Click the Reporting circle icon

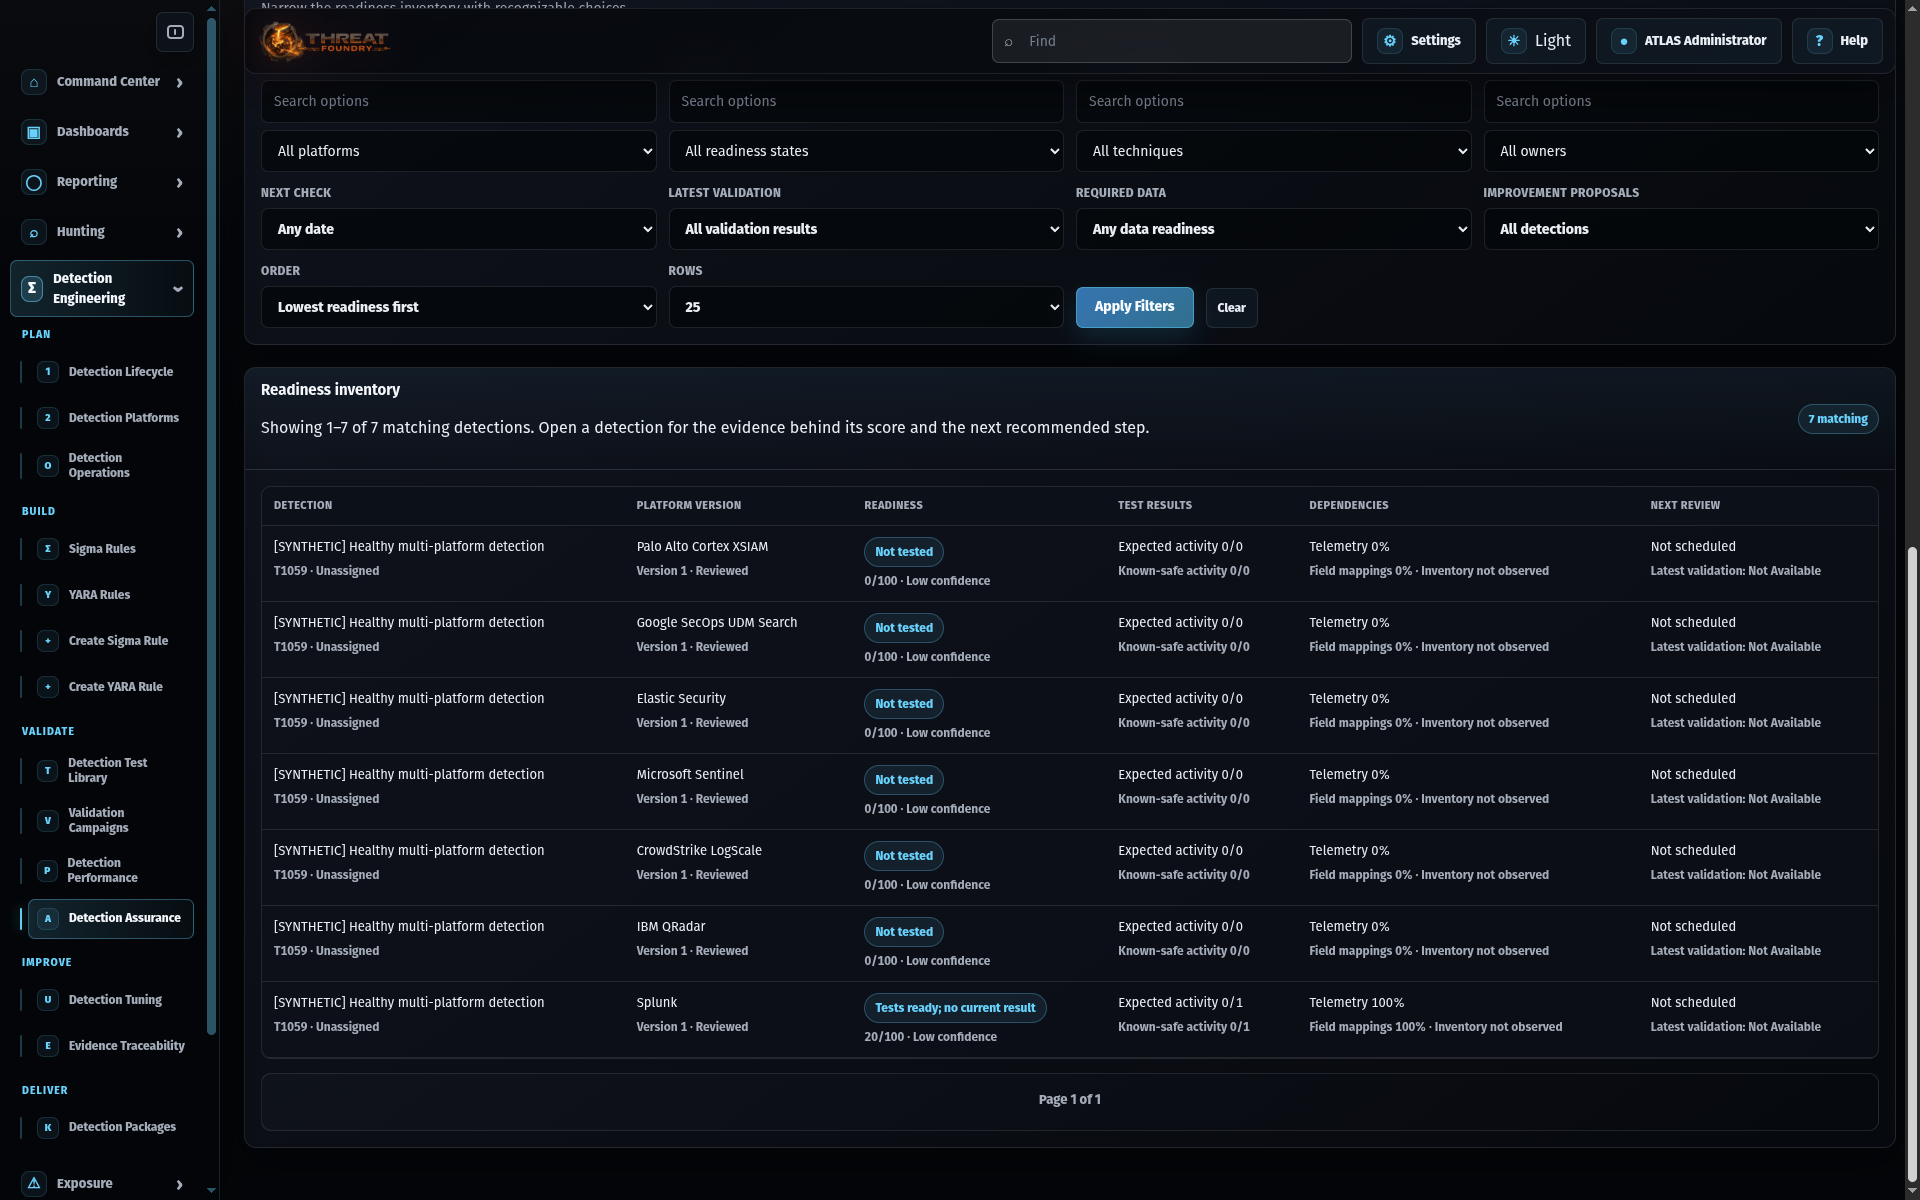tap(34, 182)
